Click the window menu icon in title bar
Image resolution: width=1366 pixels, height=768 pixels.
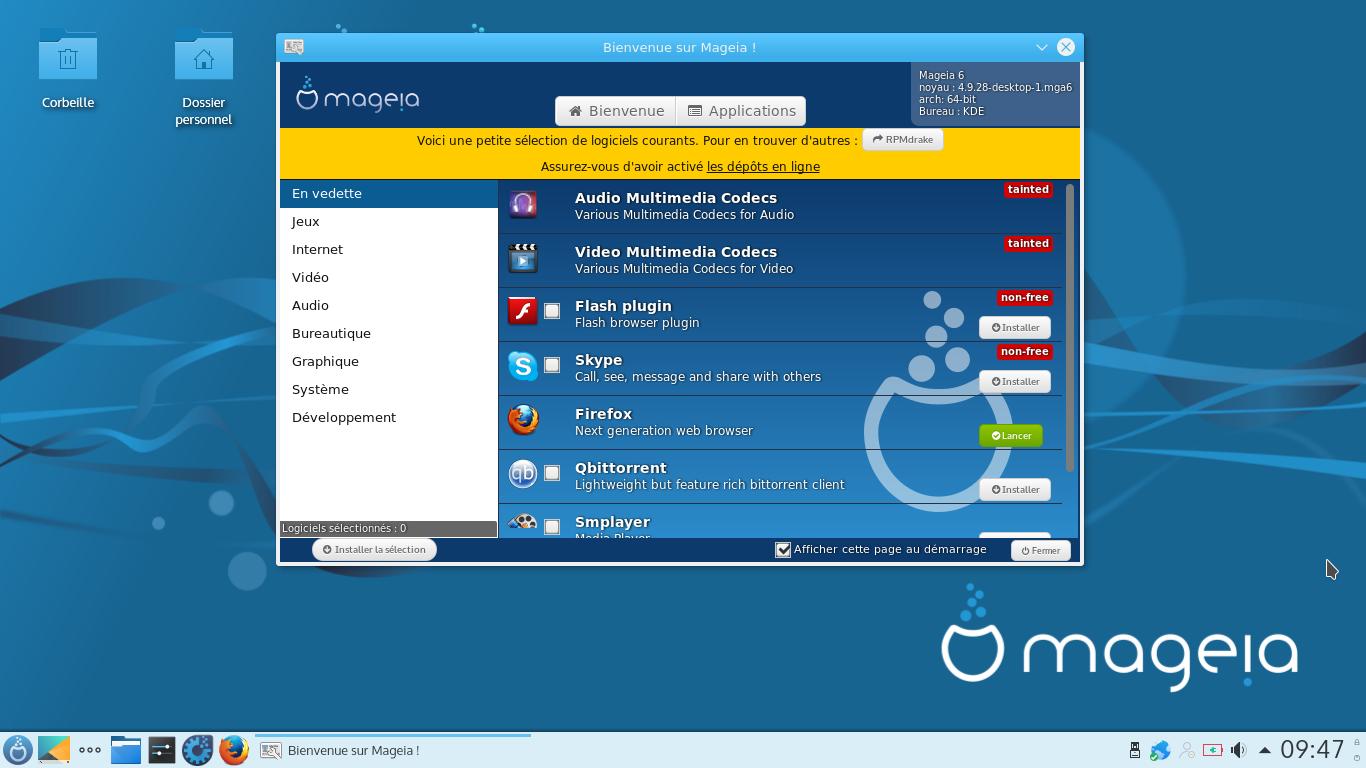click(x=294, y=47)
